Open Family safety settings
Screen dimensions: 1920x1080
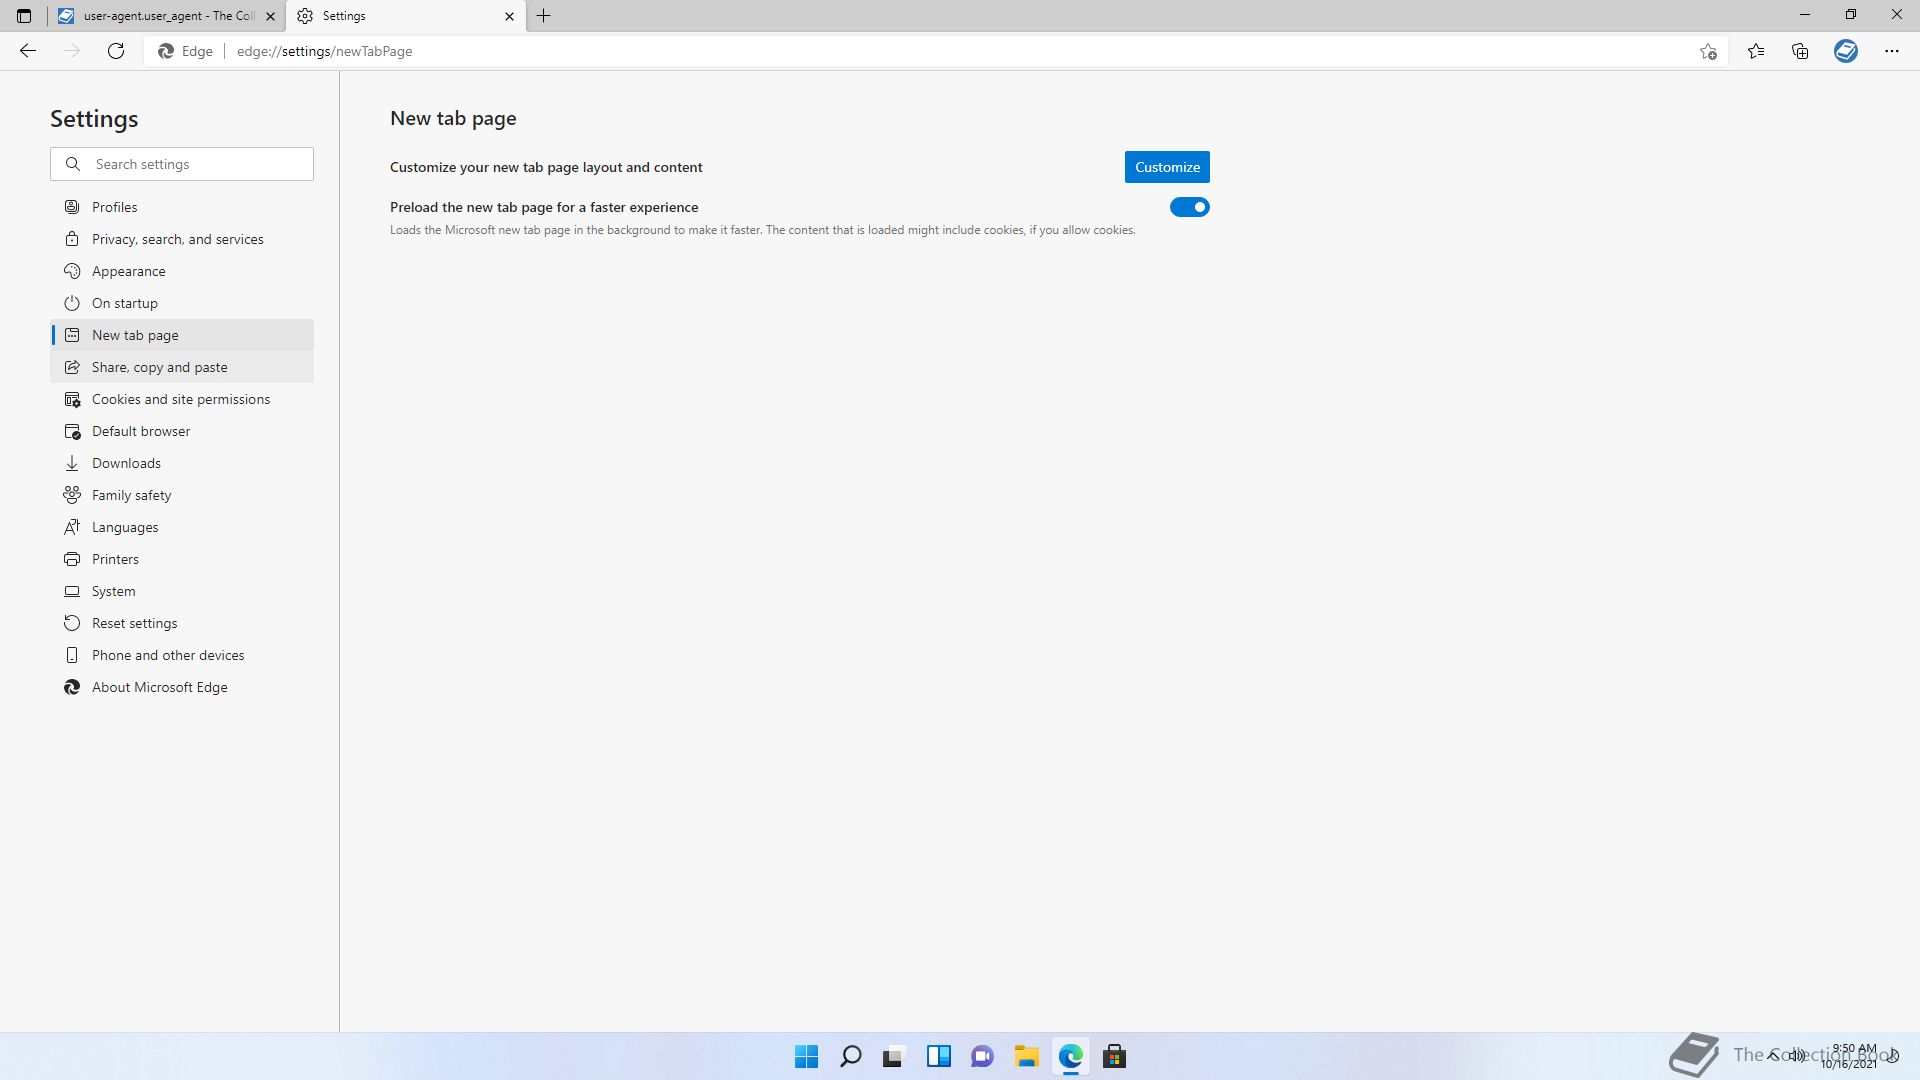182,495
